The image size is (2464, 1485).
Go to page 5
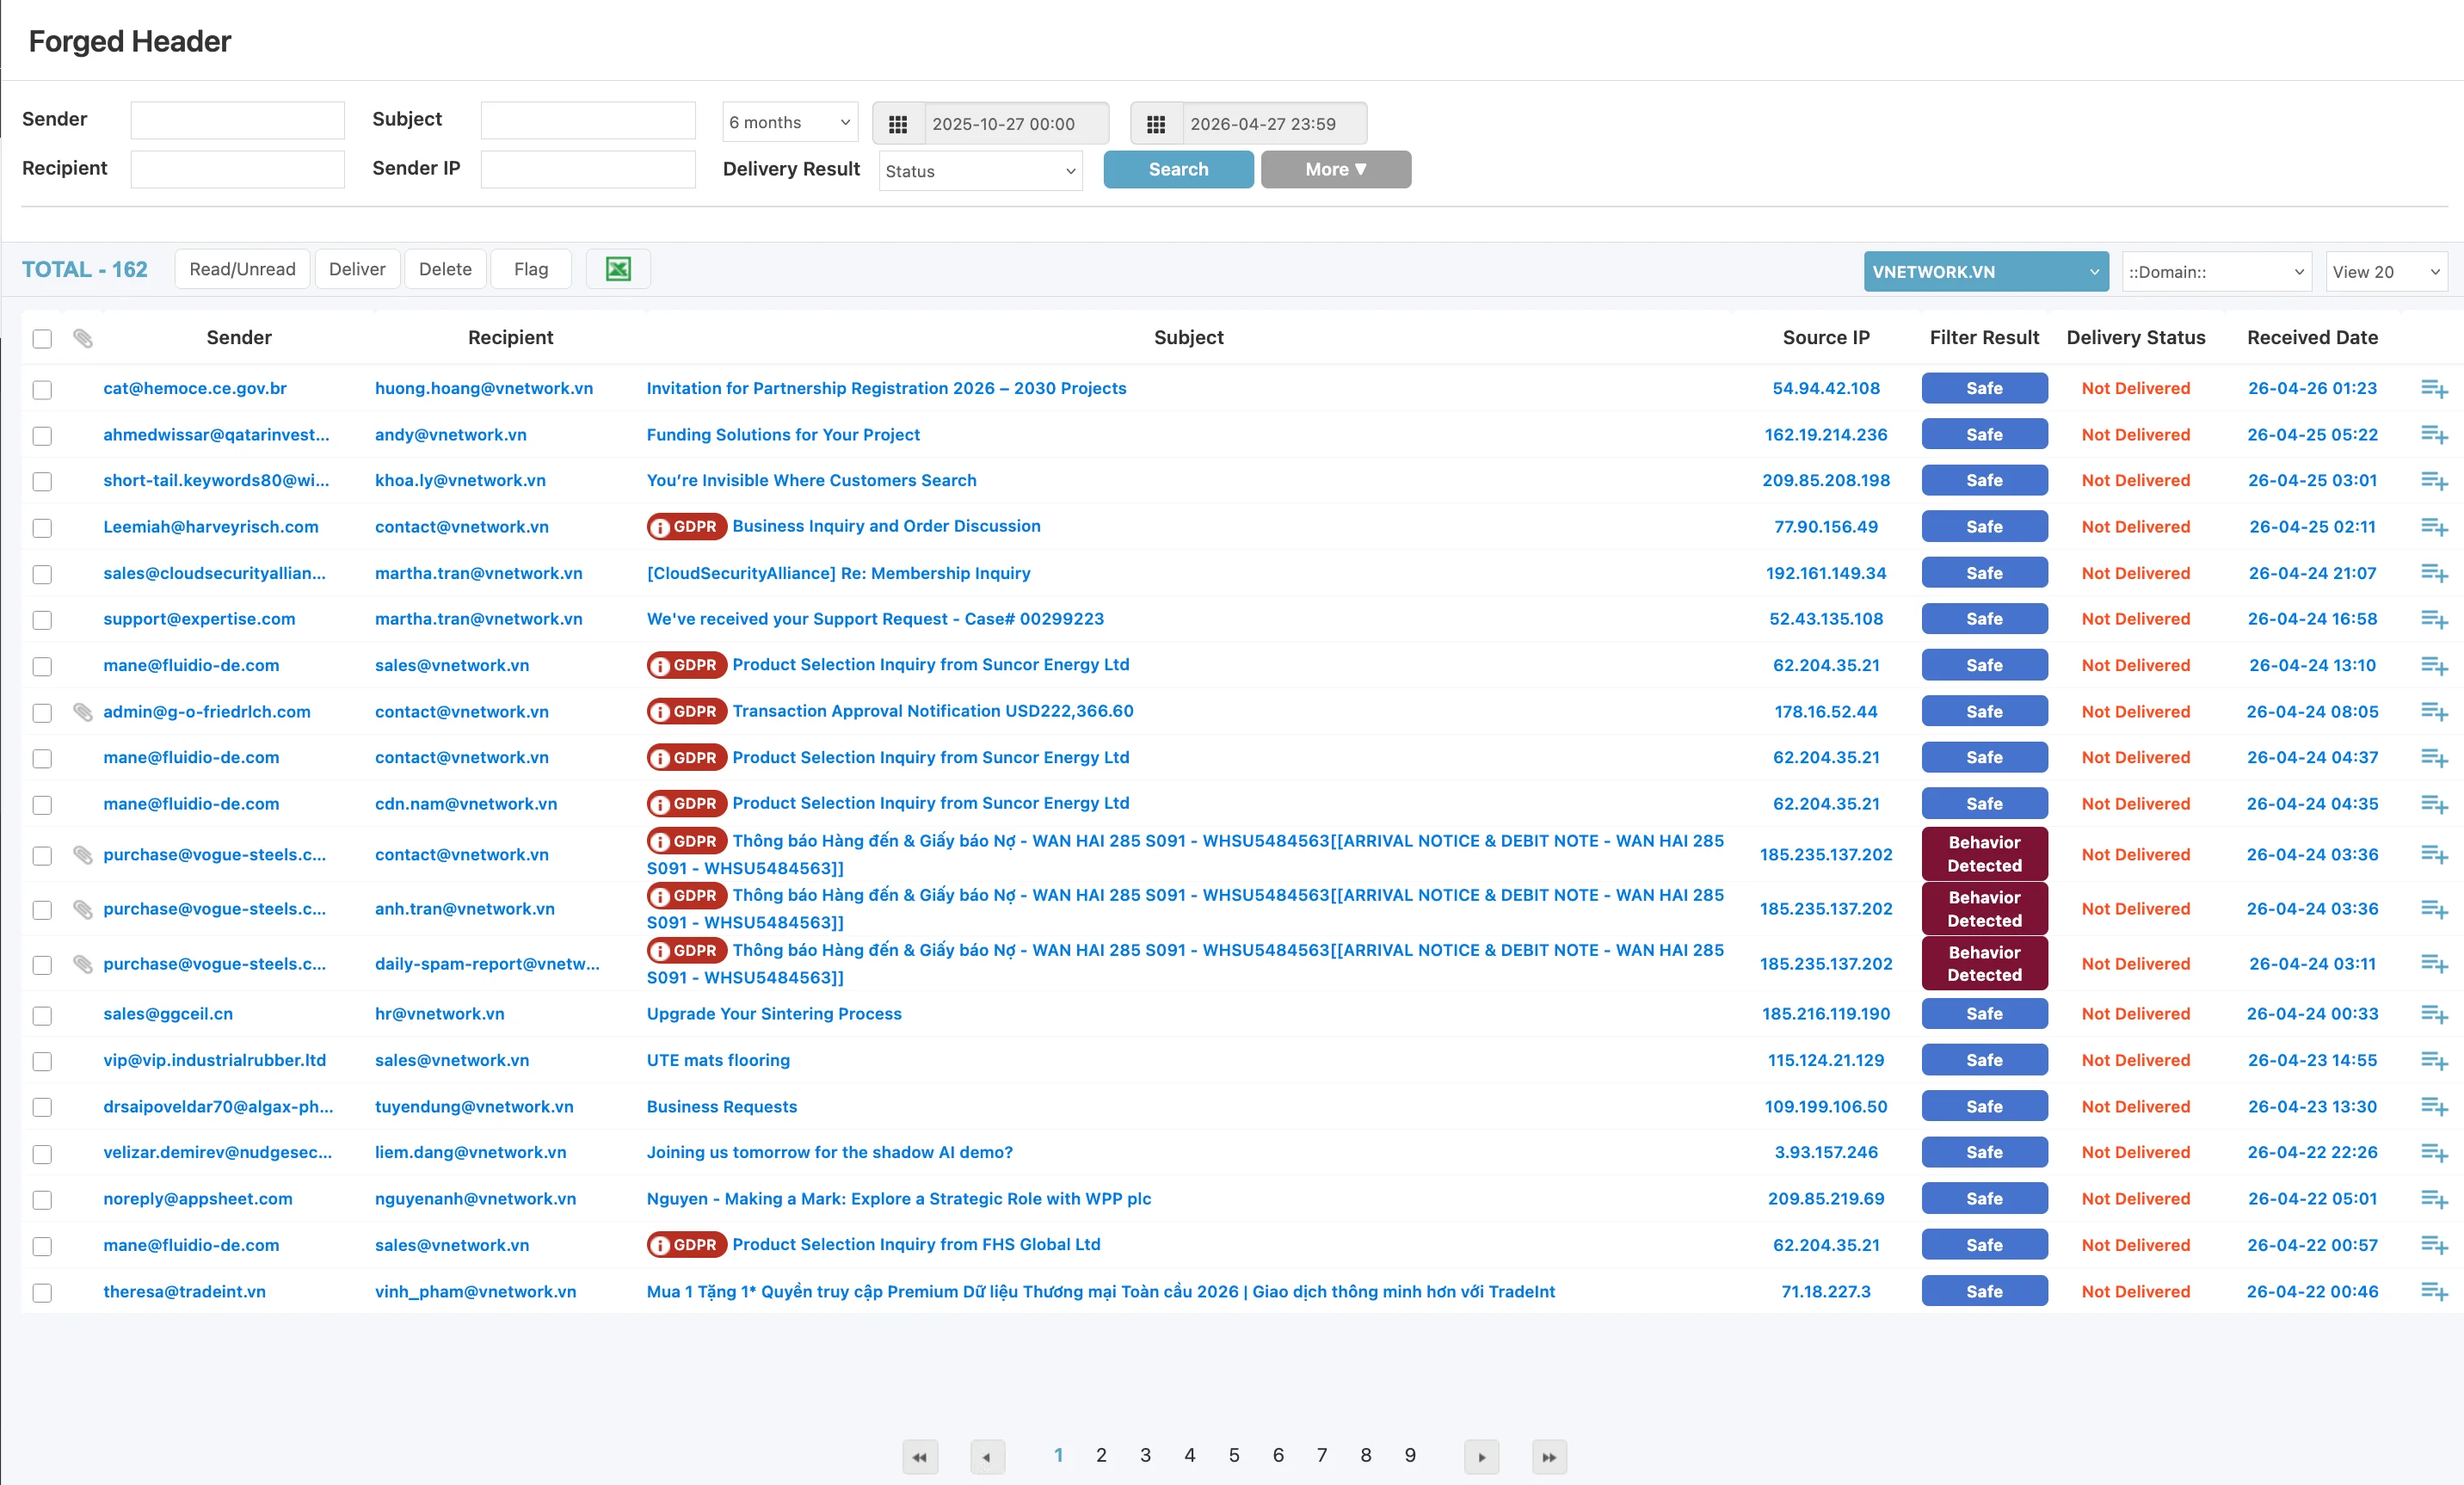[x=1234, y=1455]
